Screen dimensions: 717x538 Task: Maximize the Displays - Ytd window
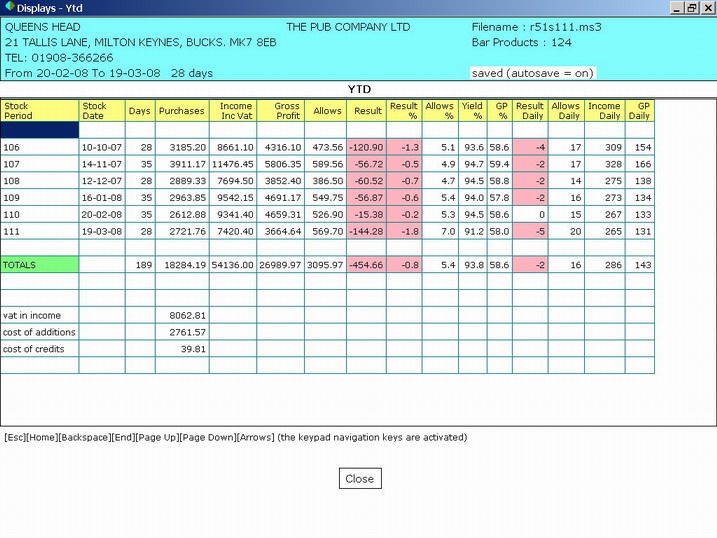click(x=691, y=8)
